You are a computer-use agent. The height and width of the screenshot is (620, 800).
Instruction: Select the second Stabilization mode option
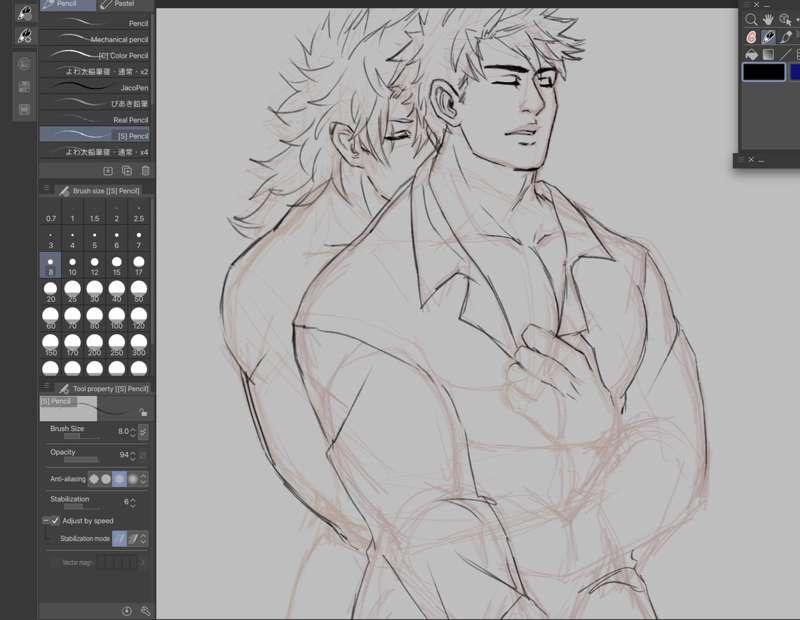coord(133,538)
